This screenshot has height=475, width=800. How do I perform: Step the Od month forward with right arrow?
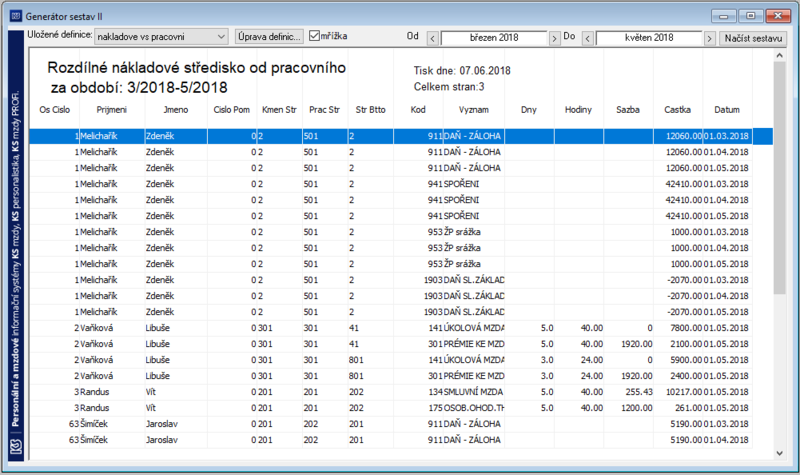(x=554, y=38)
